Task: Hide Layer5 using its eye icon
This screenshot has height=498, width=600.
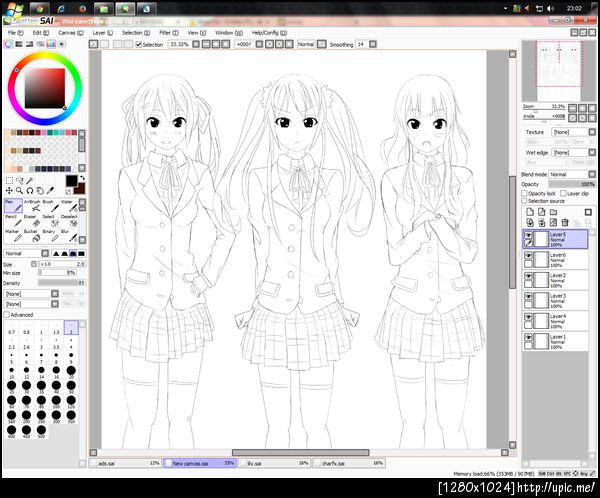Action: tap(528, 235)
